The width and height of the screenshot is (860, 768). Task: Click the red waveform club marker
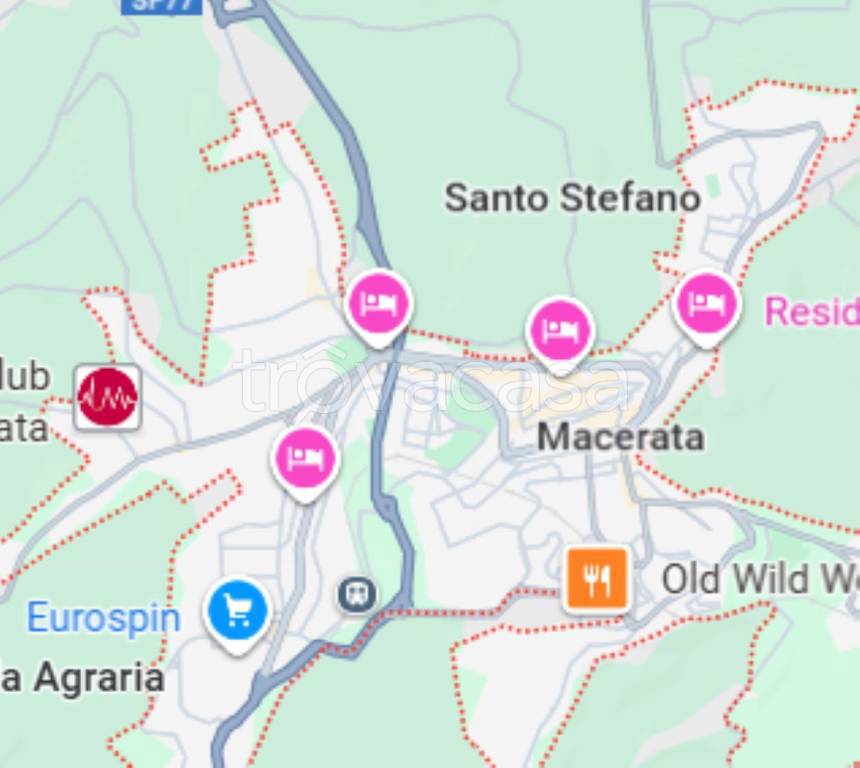click(x=108, y=397)
